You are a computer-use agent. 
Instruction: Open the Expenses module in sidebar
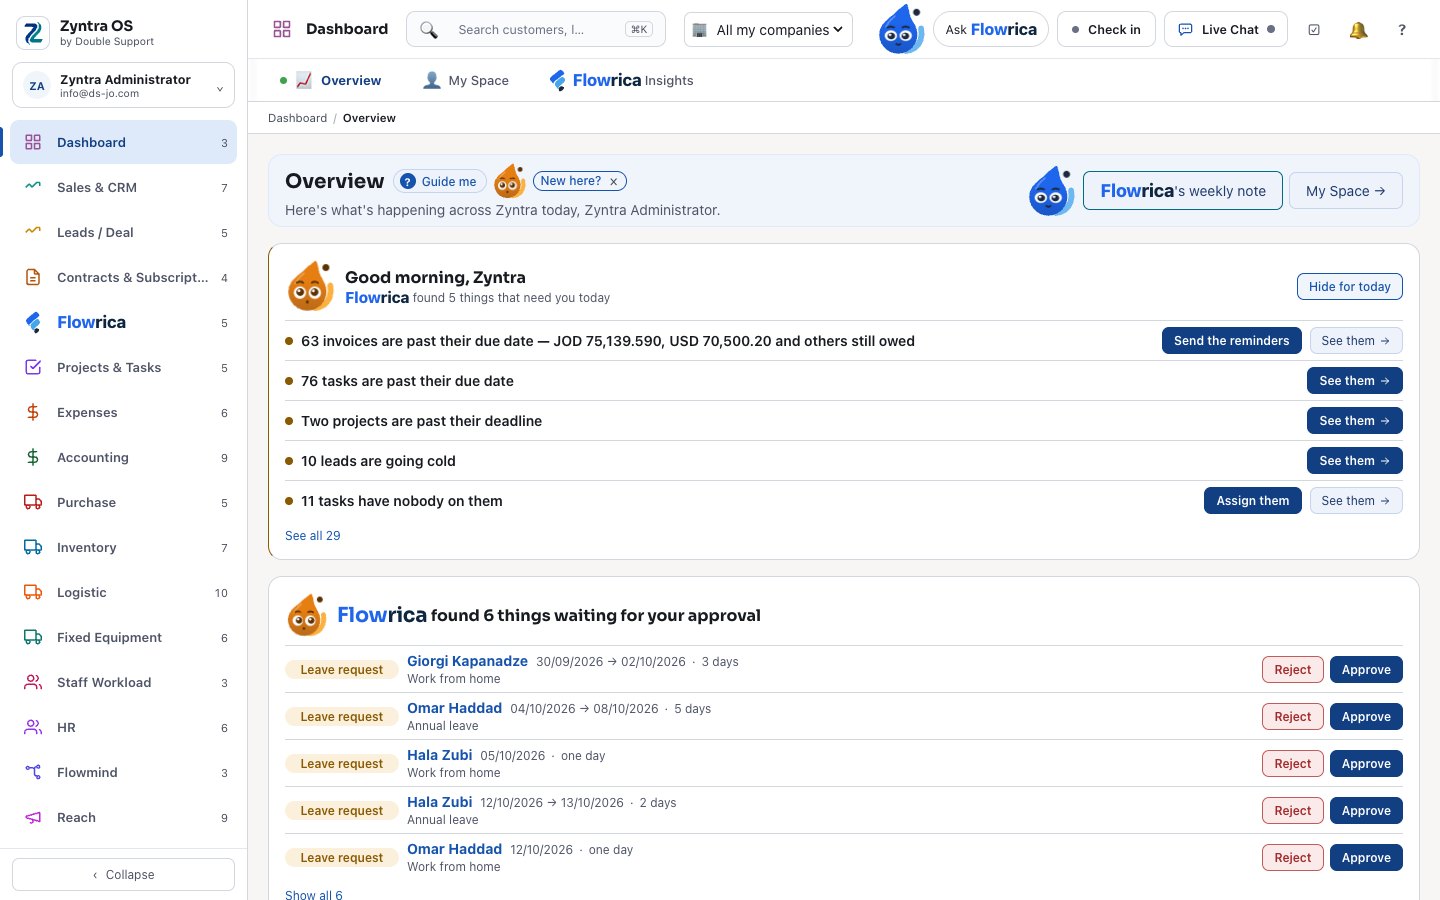pyautogui.click(x=124, y=412)
